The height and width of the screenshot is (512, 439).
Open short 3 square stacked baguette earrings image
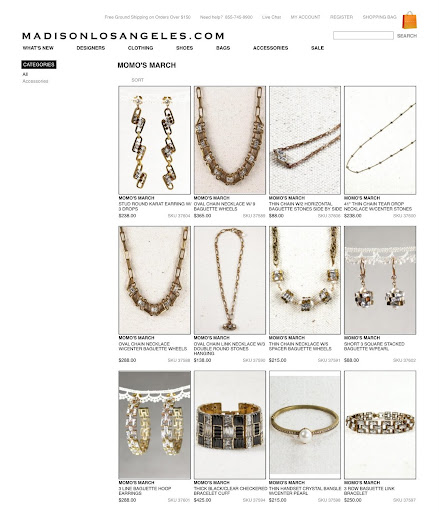[x=380, y=280]
